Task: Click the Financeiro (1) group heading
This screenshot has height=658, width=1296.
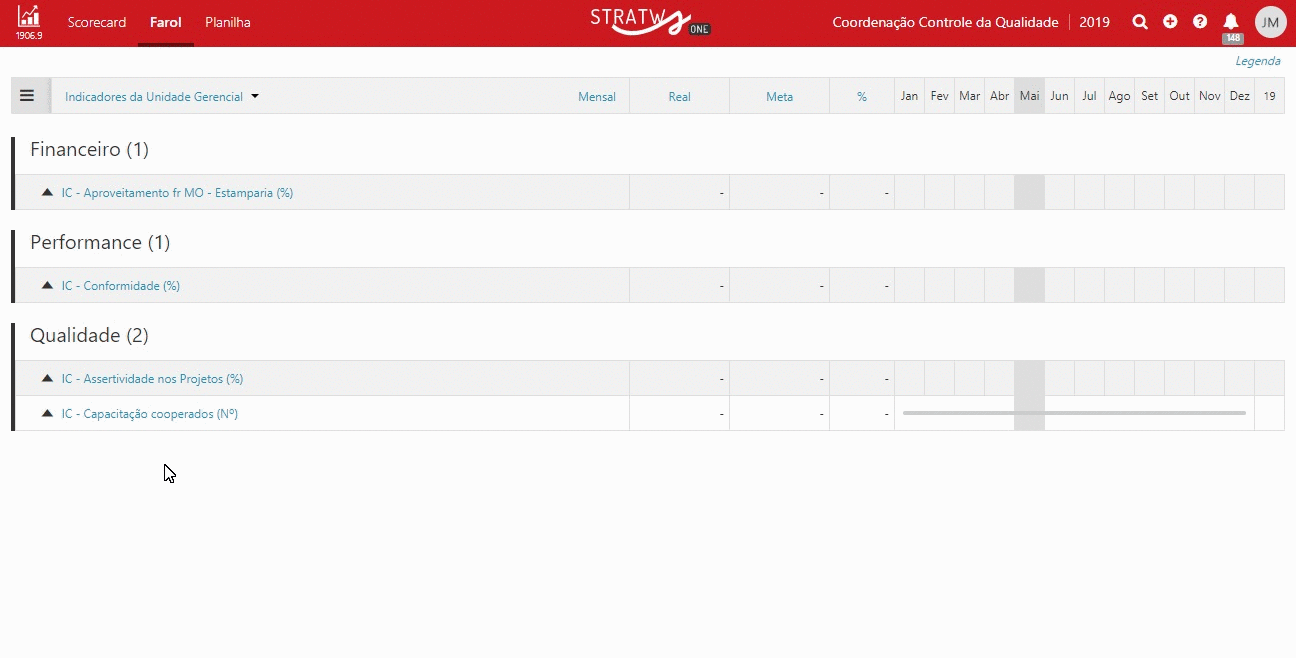Action: pyautogui.click(x=89, y=149)
